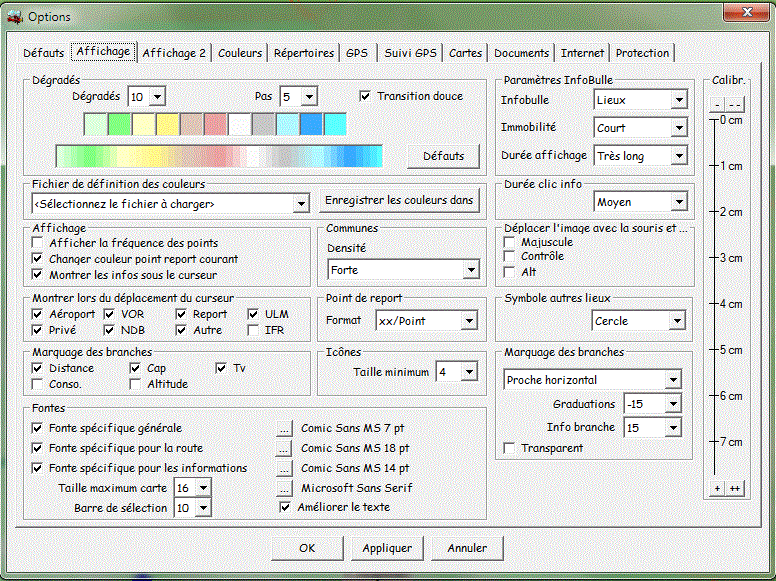Pick the medium blue gradient swatch
The width and height of the screenshot is (776, 581).
311,124
